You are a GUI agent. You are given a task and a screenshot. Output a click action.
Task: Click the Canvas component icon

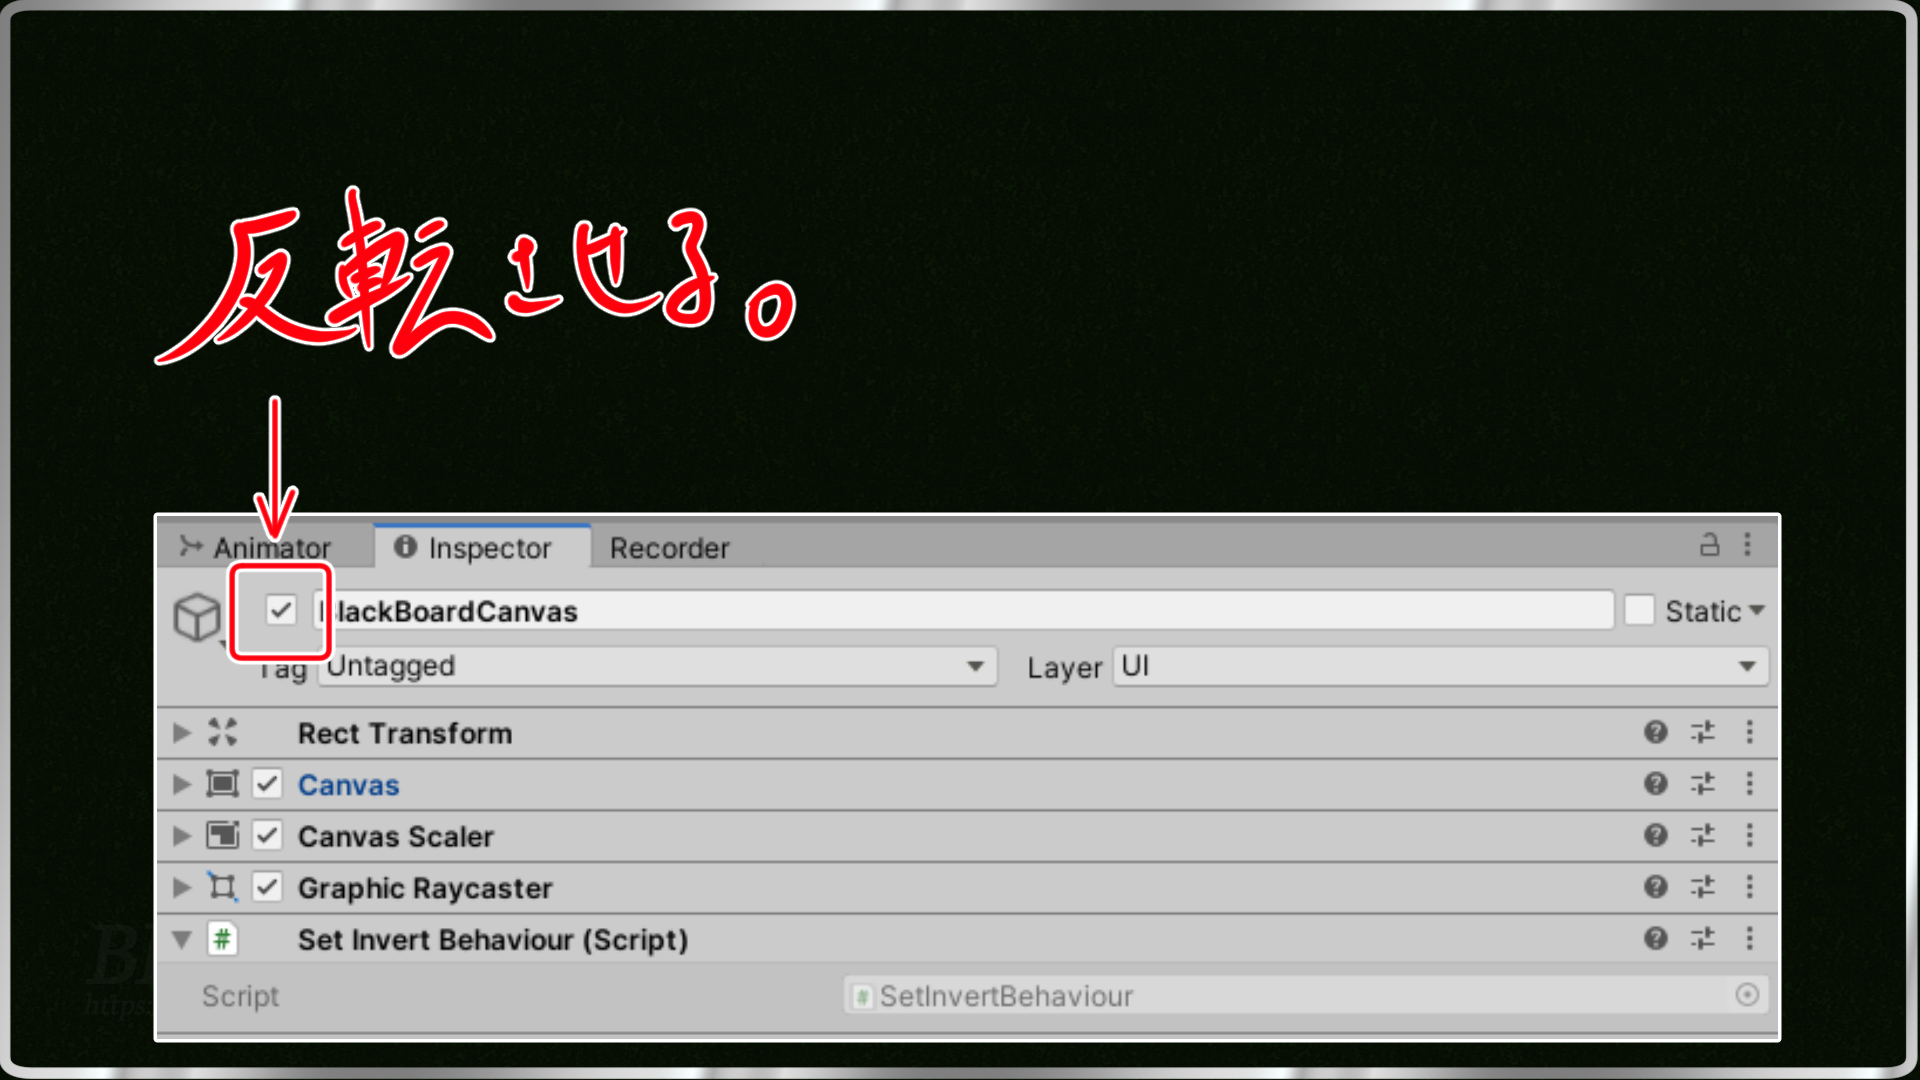coord(222,783)
